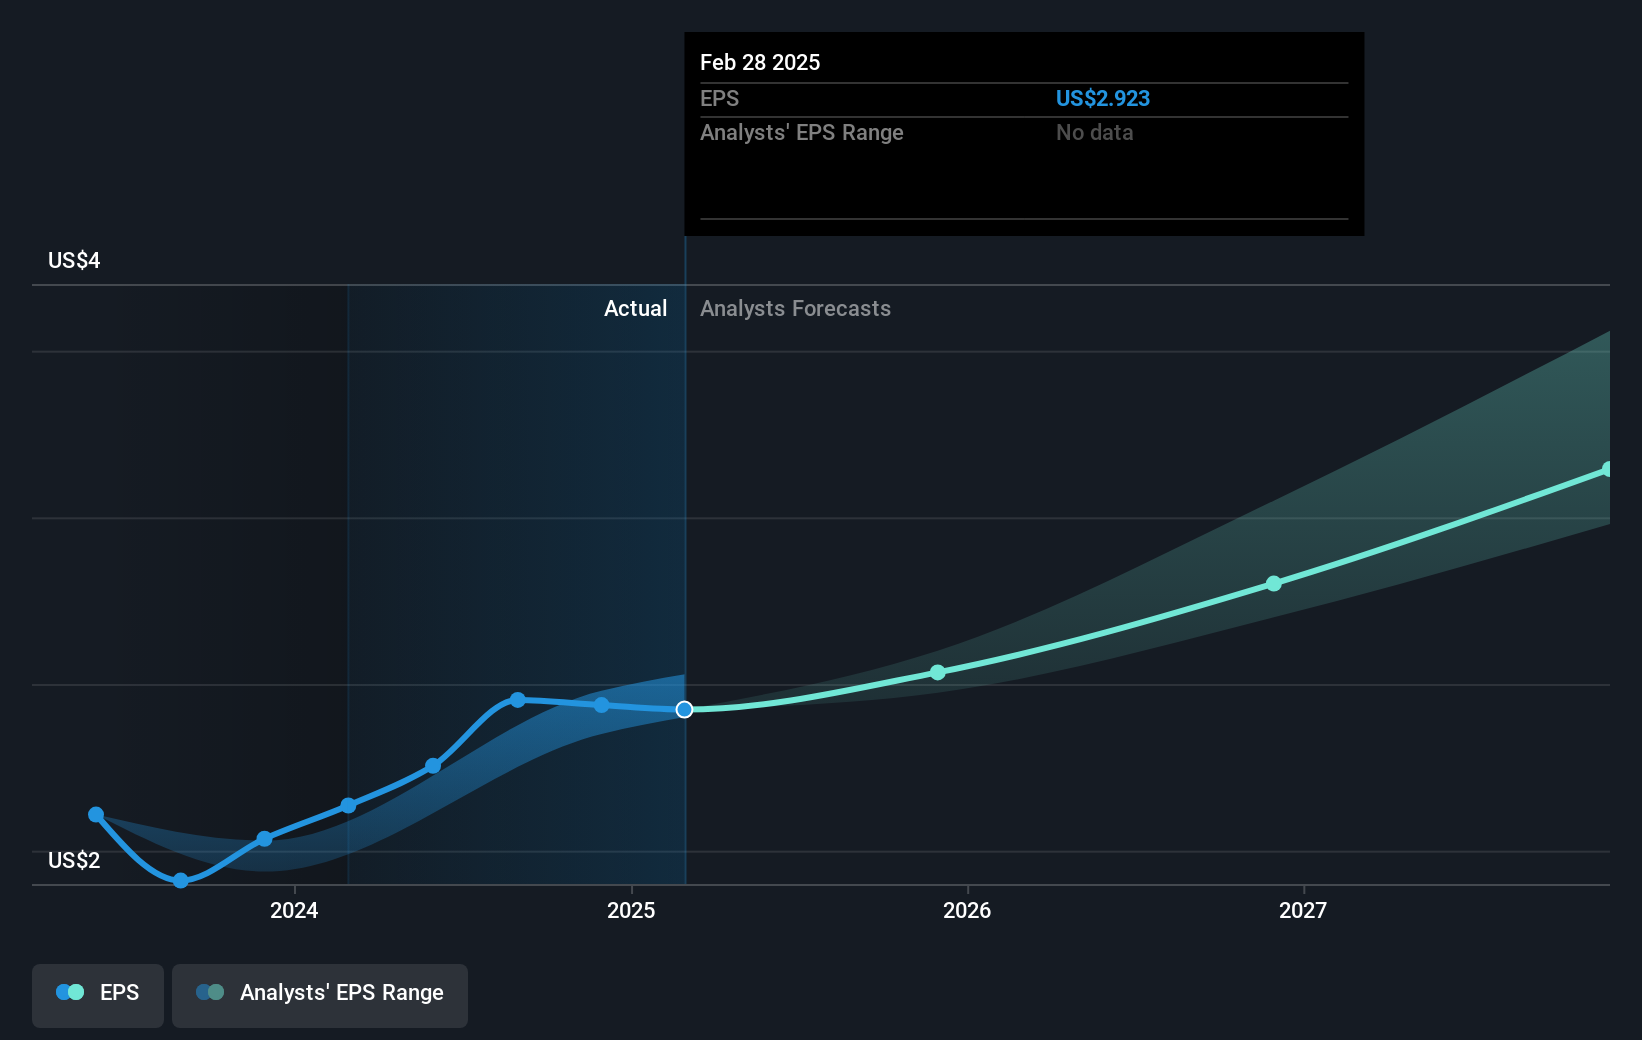
Task: Toggle the EPS legend series
Action: (98, 995)
